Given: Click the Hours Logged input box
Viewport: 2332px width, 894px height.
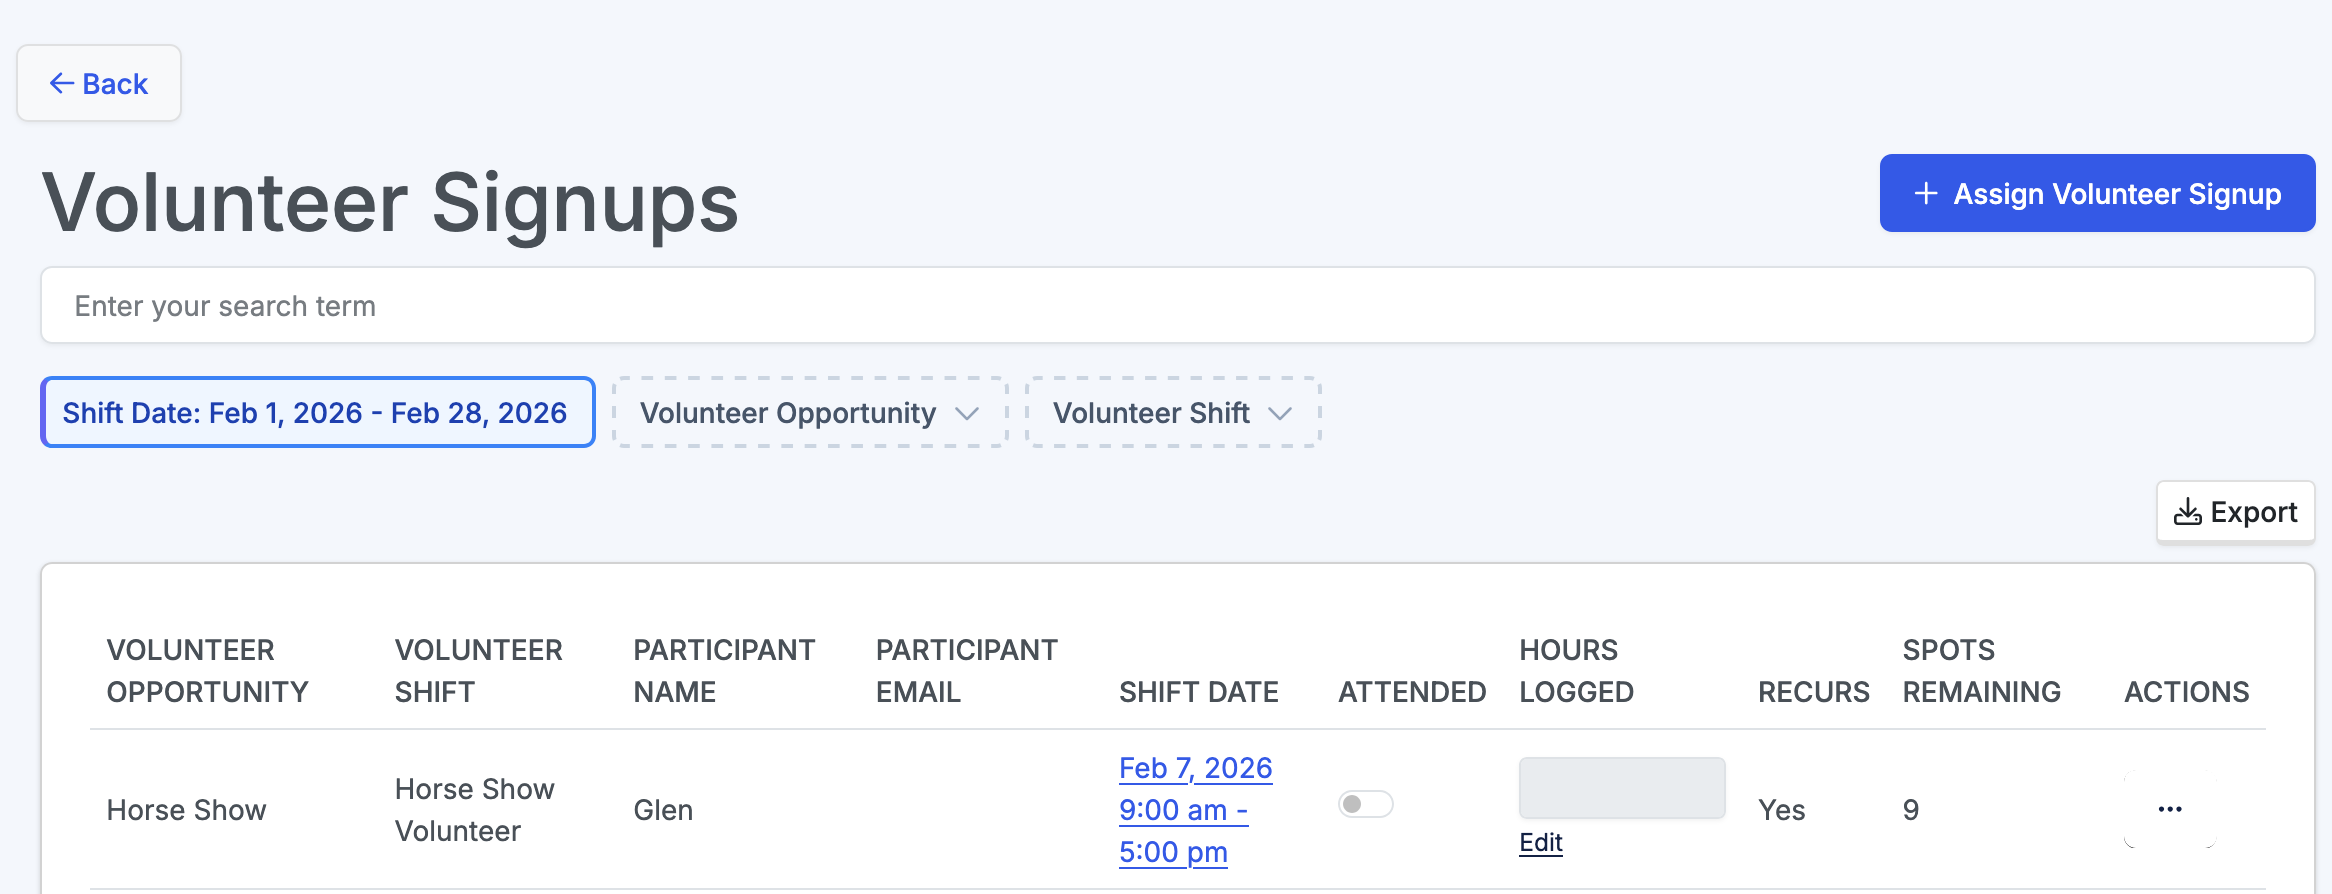Looking at the screenshot, I should pyautogui.click(x=1621, y=788).
